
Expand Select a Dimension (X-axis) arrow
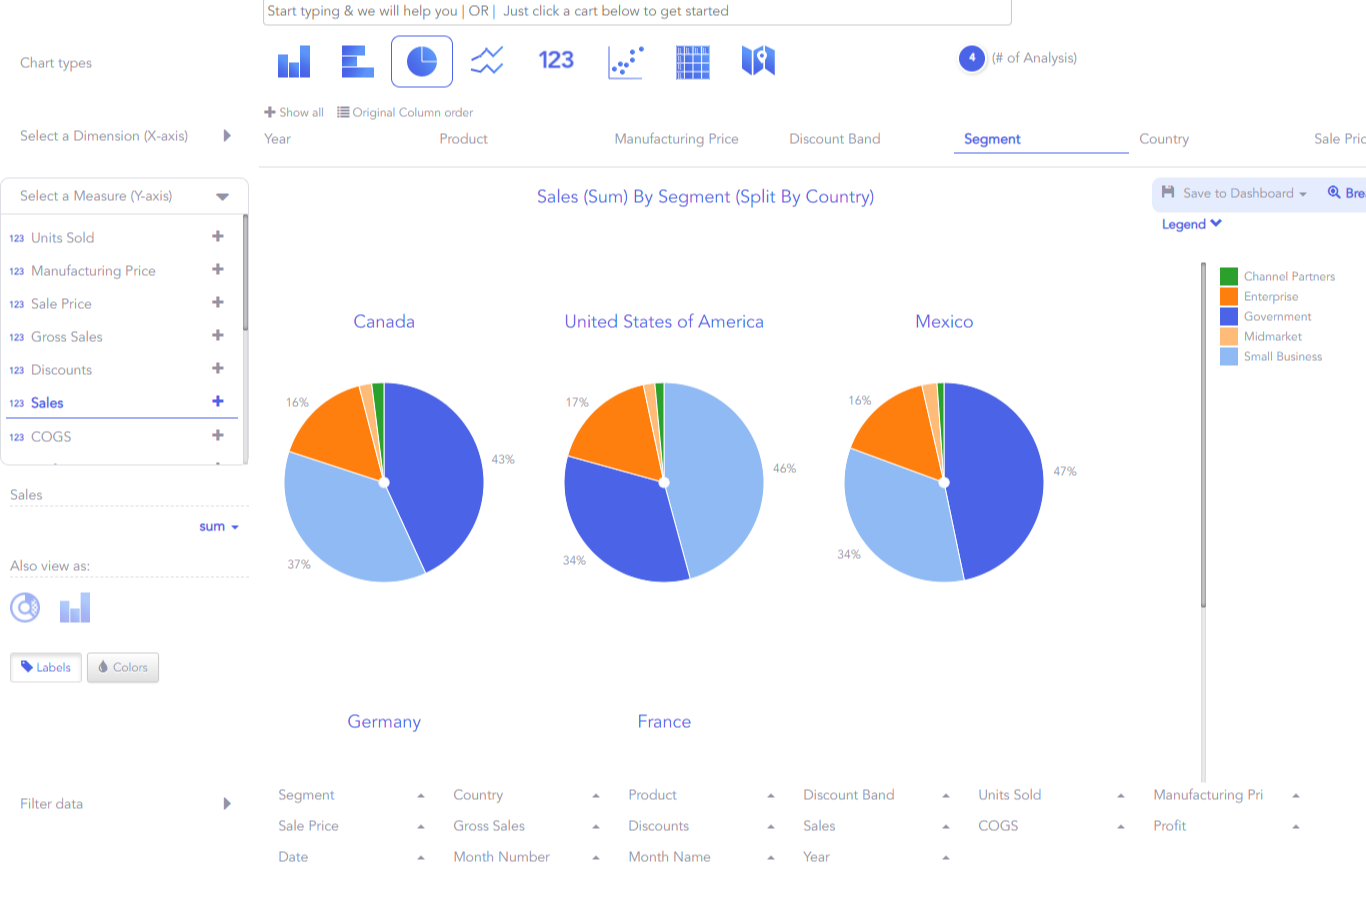(227, 136)
